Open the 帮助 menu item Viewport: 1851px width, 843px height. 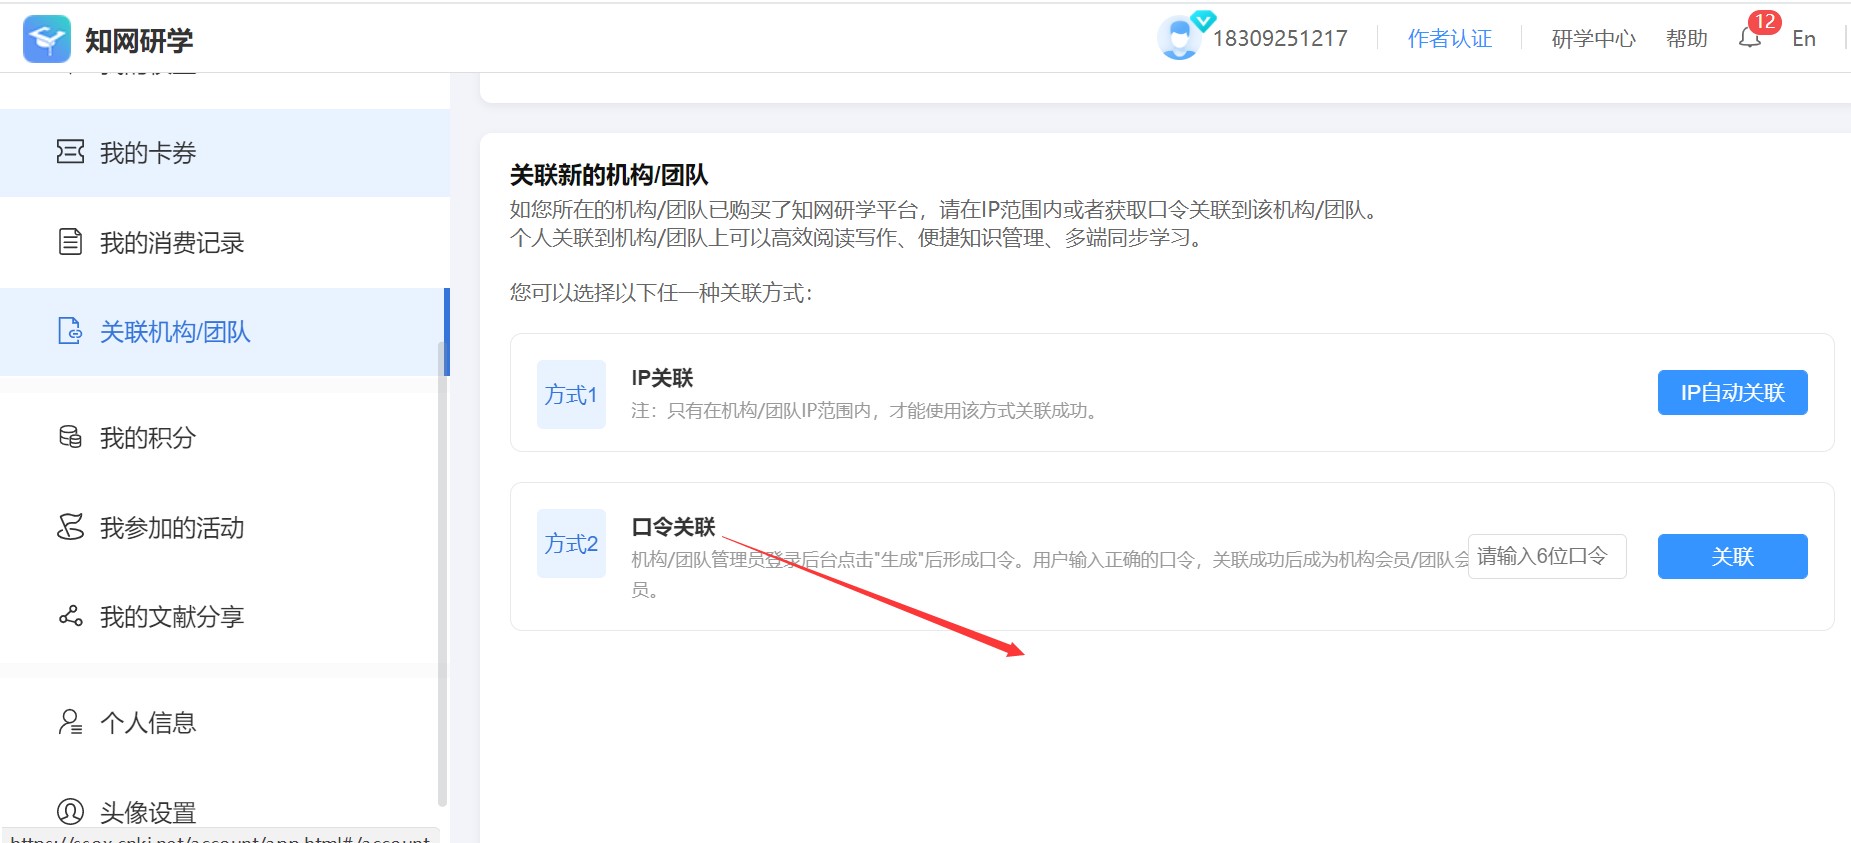pyautogui.click(x=1686, y=39)
